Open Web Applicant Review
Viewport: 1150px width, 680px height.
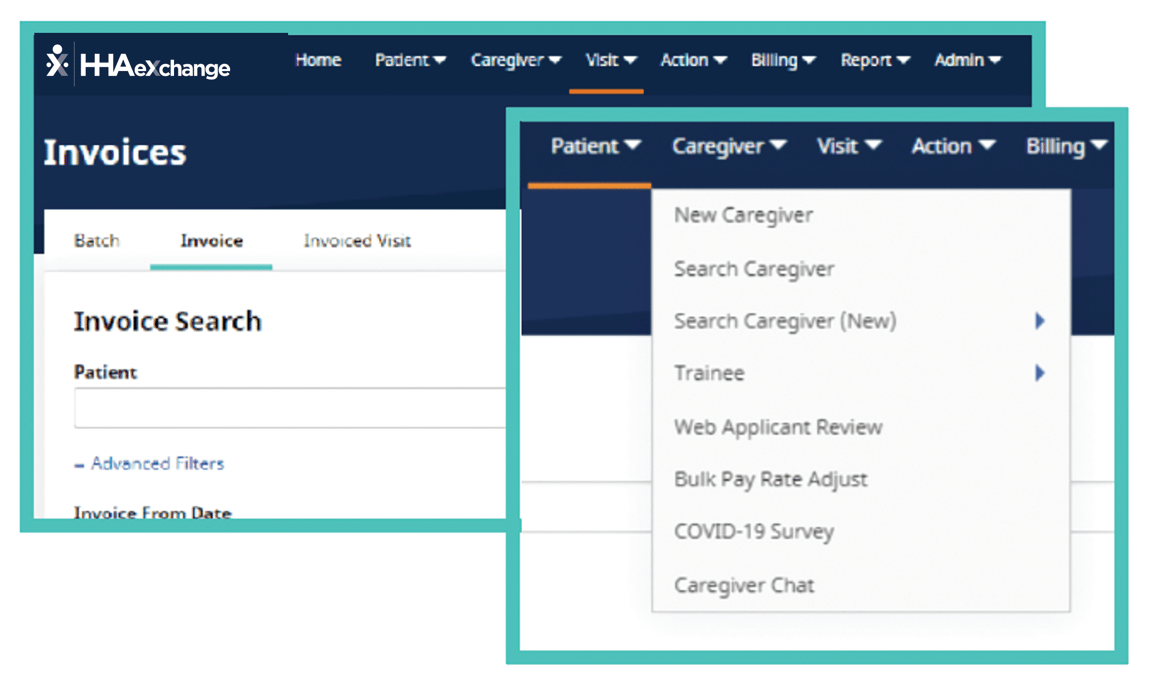(x=777, y=427)
